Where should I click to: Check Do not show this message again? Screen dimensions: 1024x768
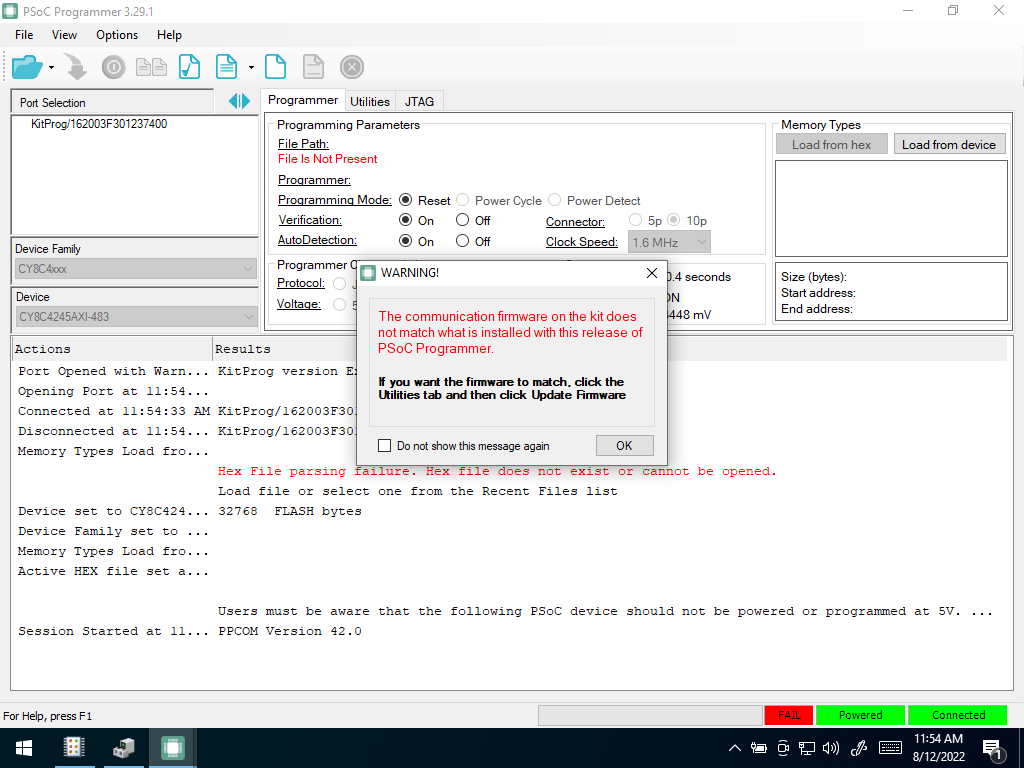385,445
